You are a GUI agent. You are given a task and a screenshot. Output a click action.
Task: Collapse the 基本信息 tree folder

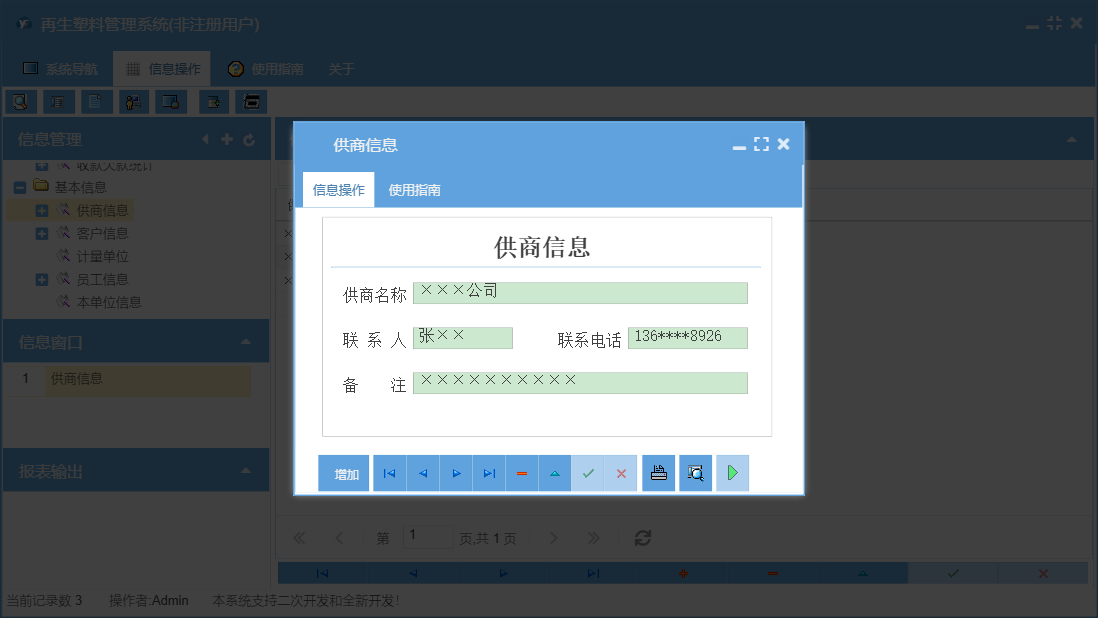click(20, 186)
